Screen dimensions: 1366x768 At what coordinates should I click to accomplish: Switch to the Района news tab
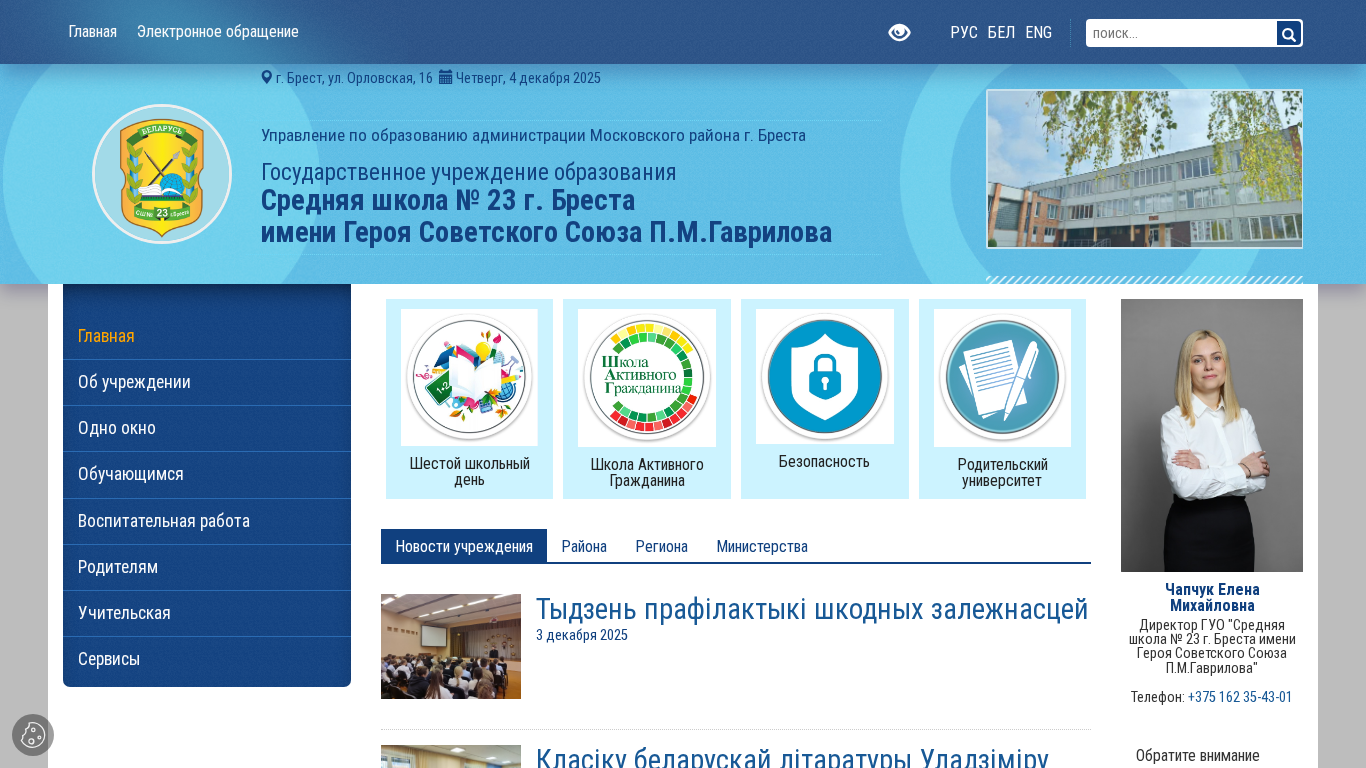pyautogui.click(x=584, y=546)
